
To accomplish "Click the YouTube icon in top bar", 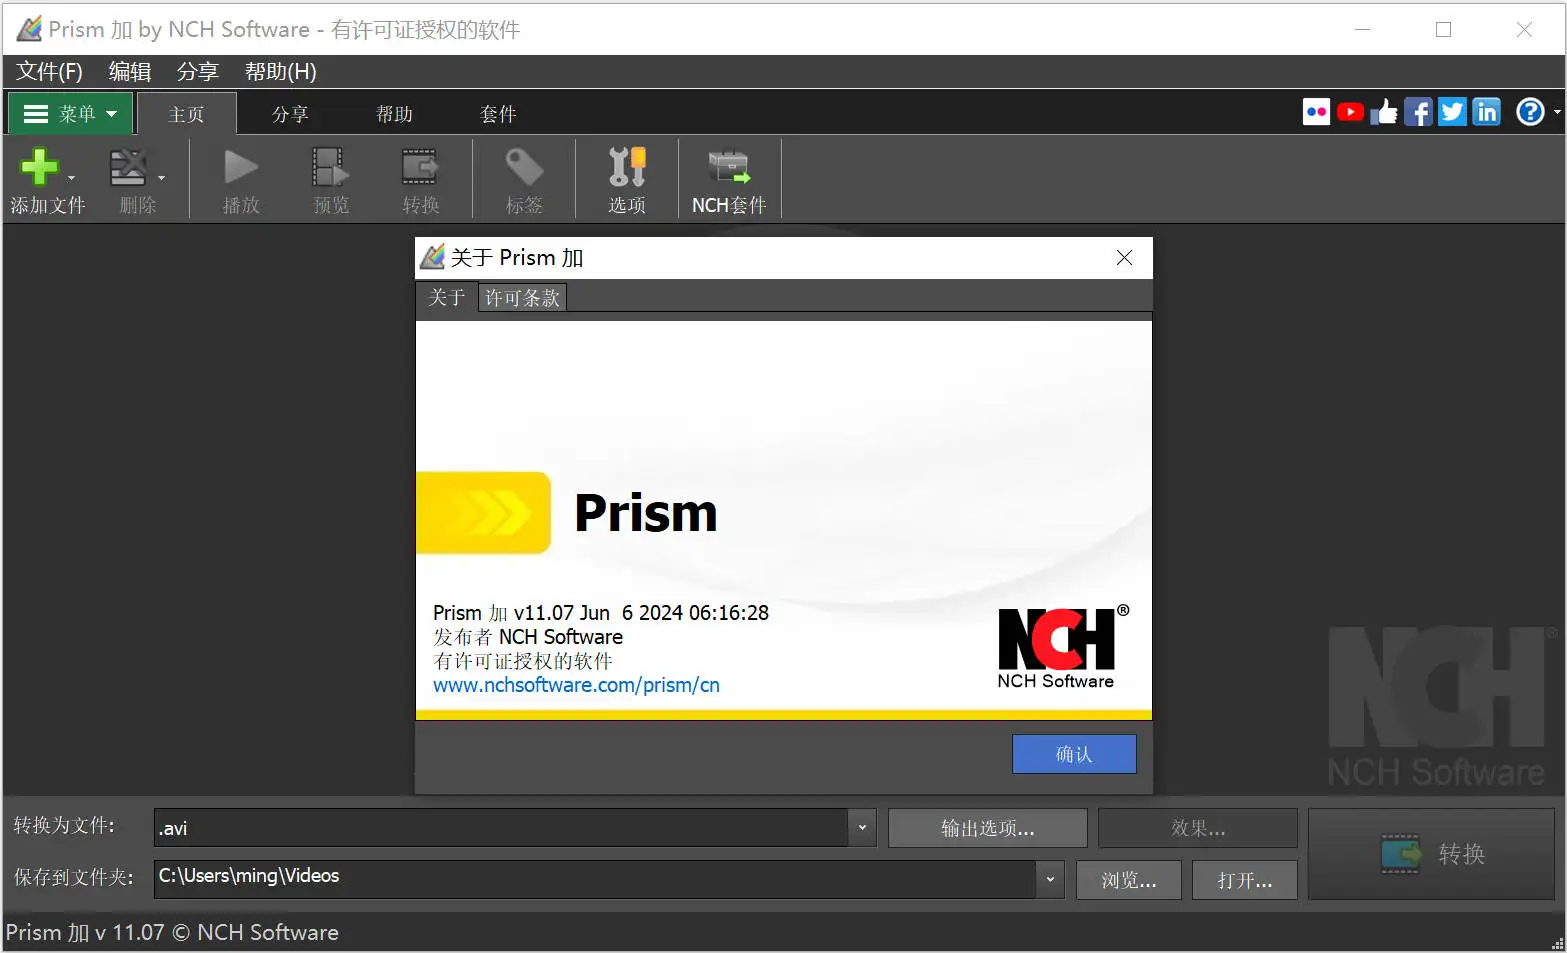I will (1350, 112).
